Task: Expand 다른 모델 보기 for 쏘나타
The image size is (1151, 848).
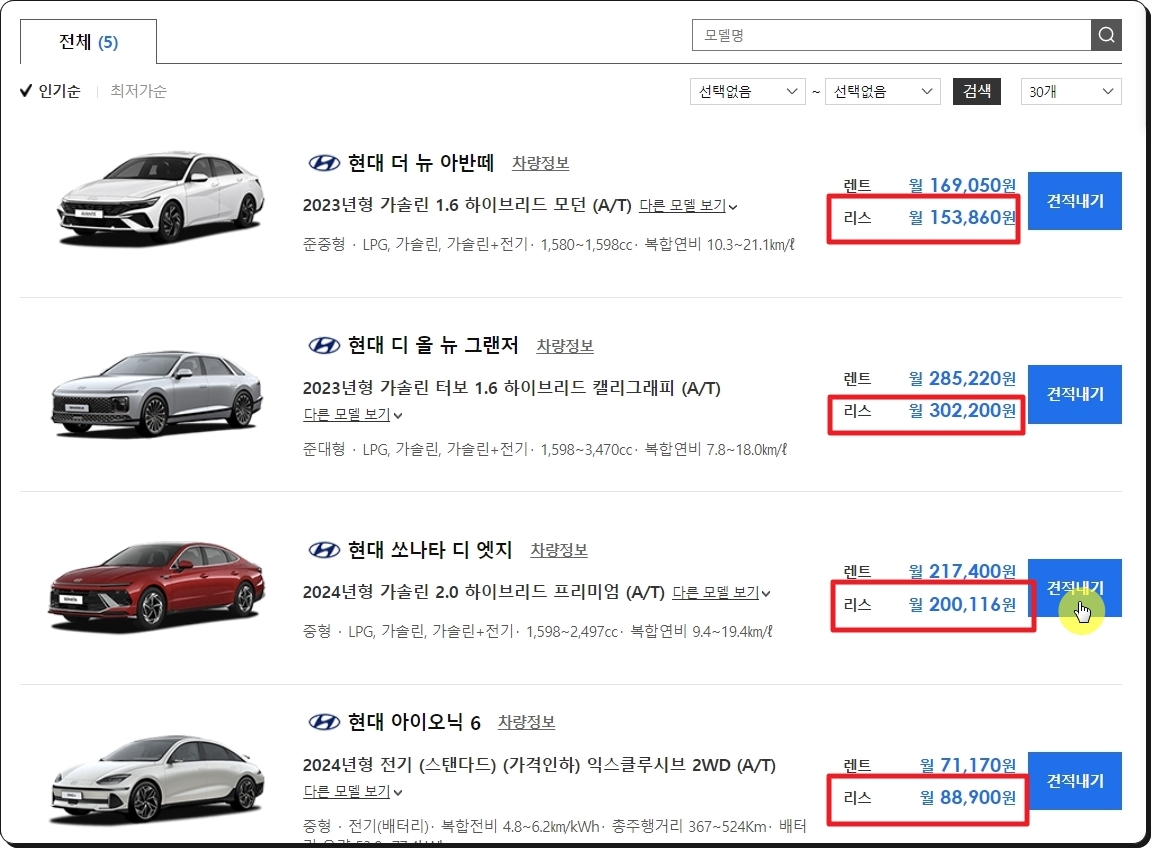Action: (721, 592)
